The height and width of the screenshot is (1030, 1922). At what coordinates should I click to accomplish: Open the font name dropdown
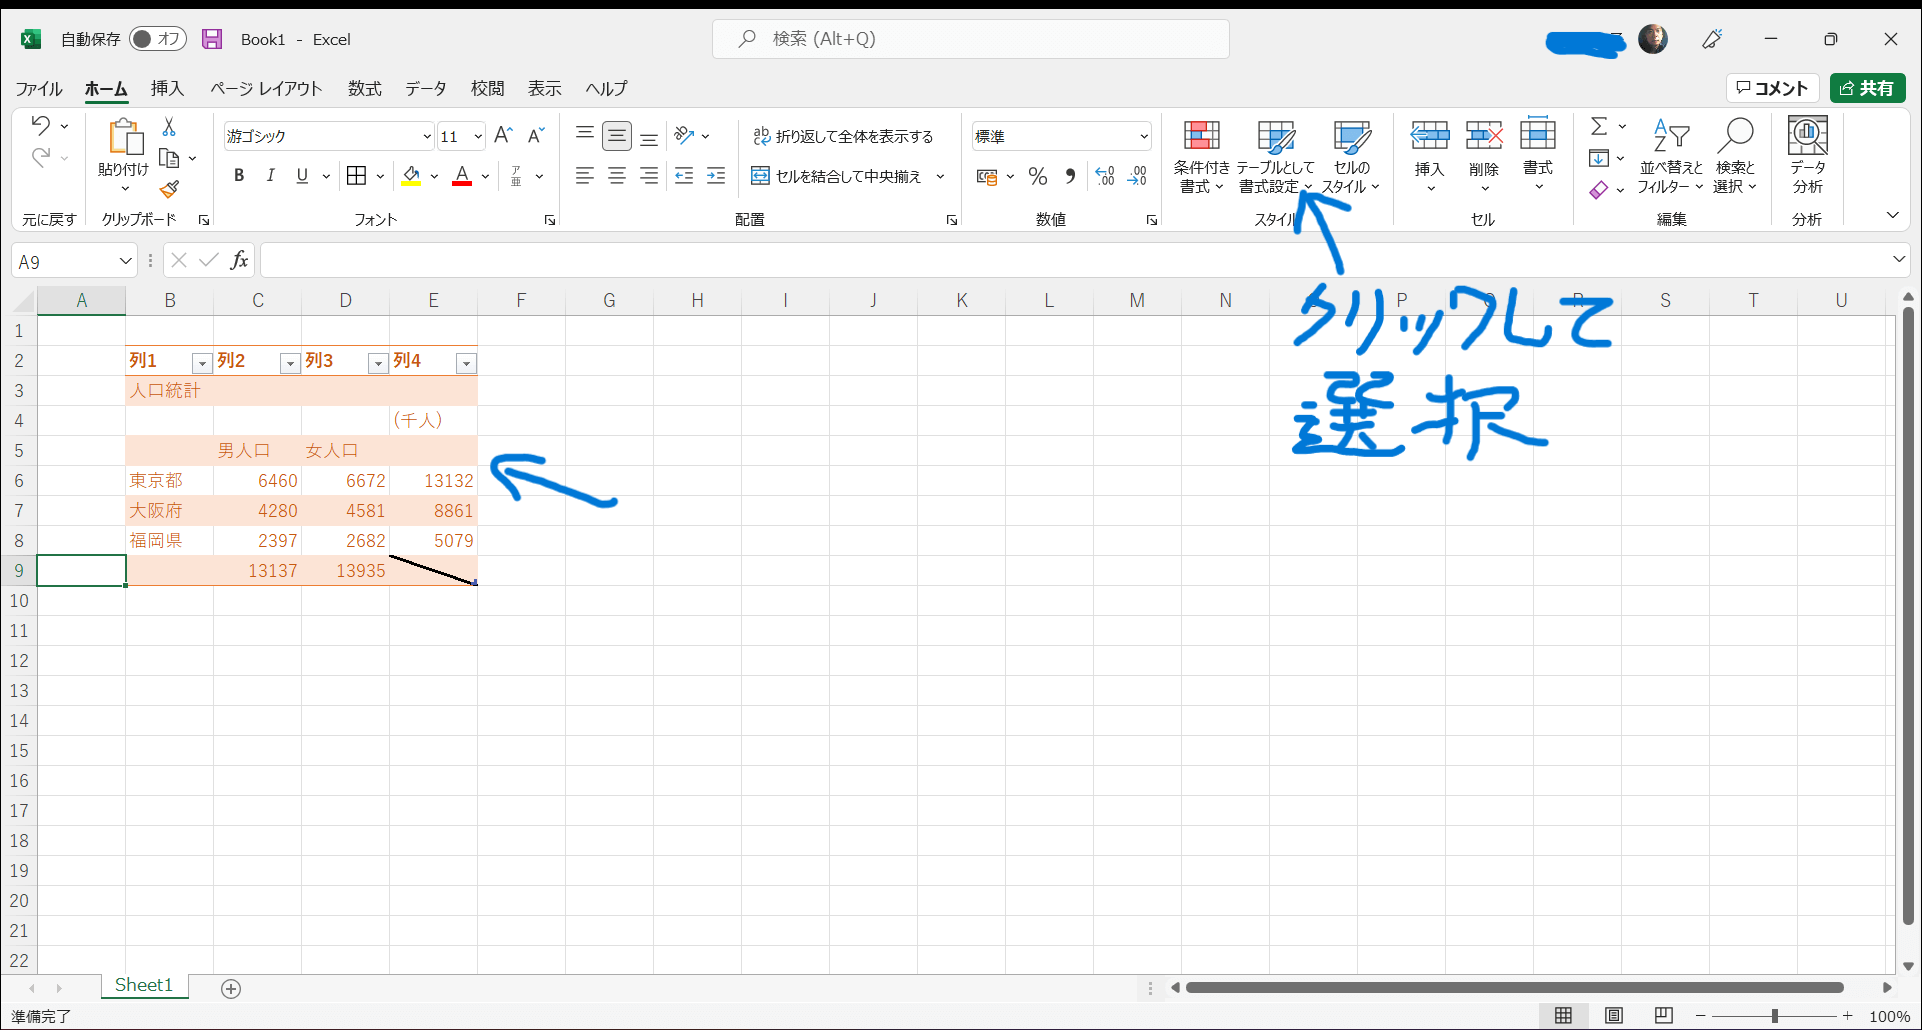coord(427,137)
